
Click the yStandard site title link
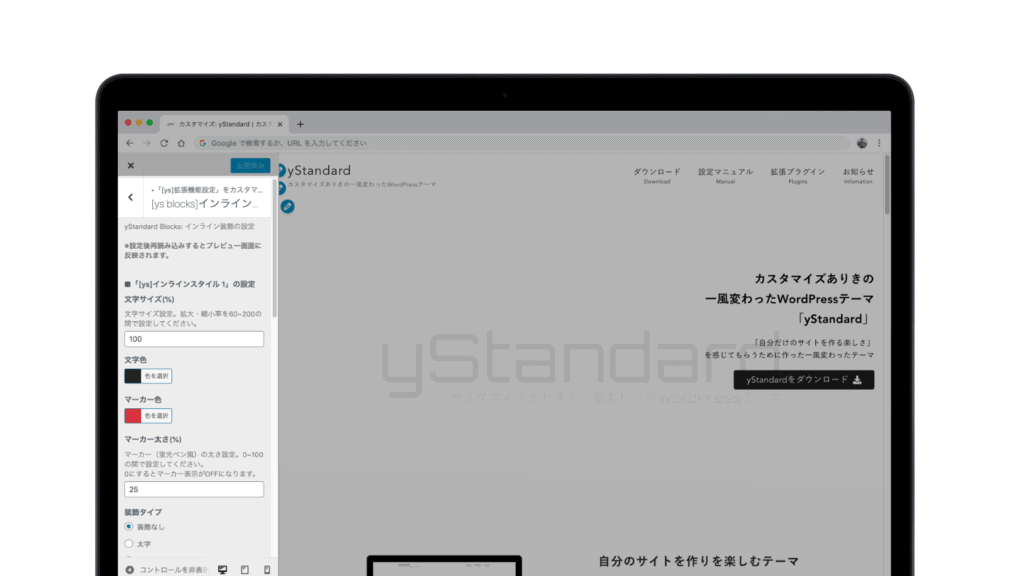click(319, 170)
